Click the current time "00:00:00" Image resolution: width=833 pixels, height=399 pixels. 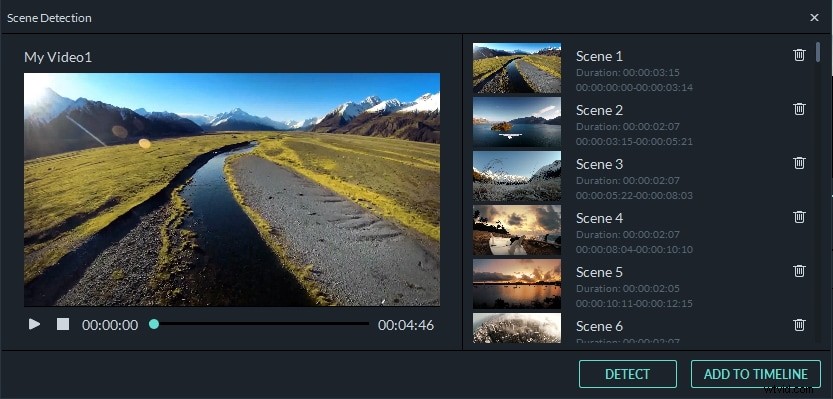tap(110, 325)
